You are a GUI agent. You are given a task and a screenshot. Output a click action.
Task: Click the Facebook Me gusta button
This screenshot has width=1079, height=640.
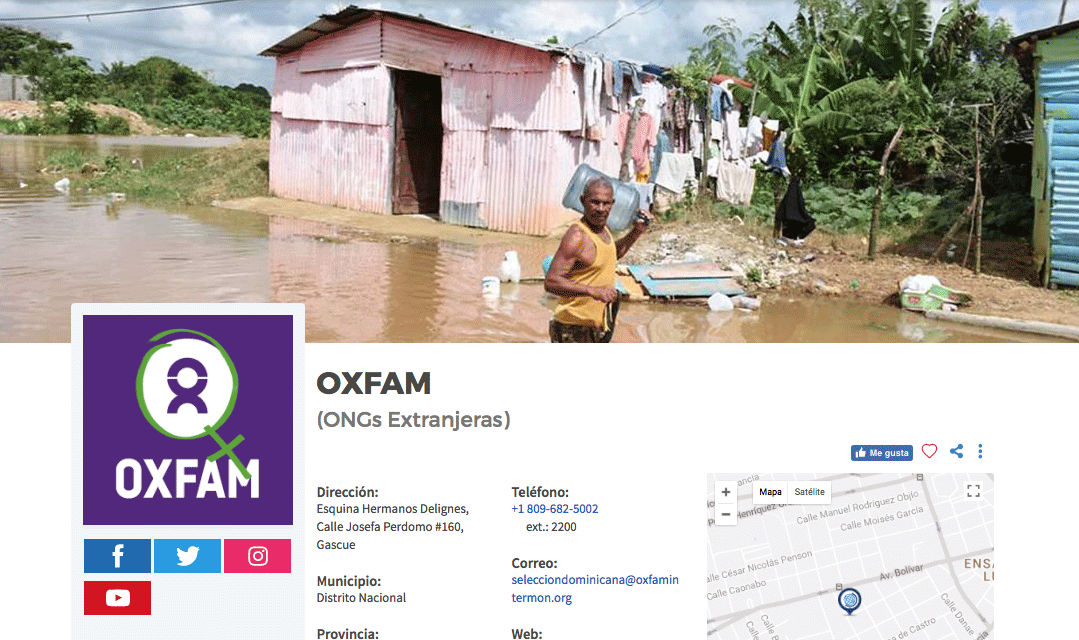(x=882, y=453)
